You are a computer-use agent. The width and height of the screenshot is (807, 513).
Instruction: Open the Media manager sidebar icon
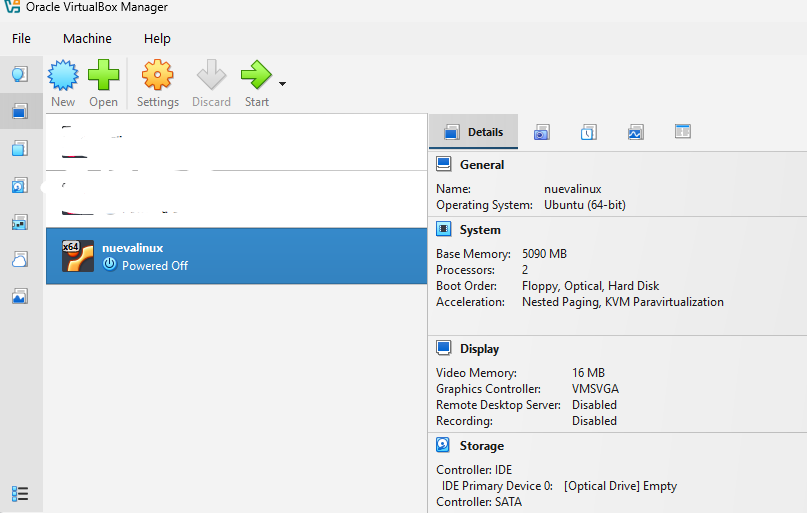pos(20,186)
